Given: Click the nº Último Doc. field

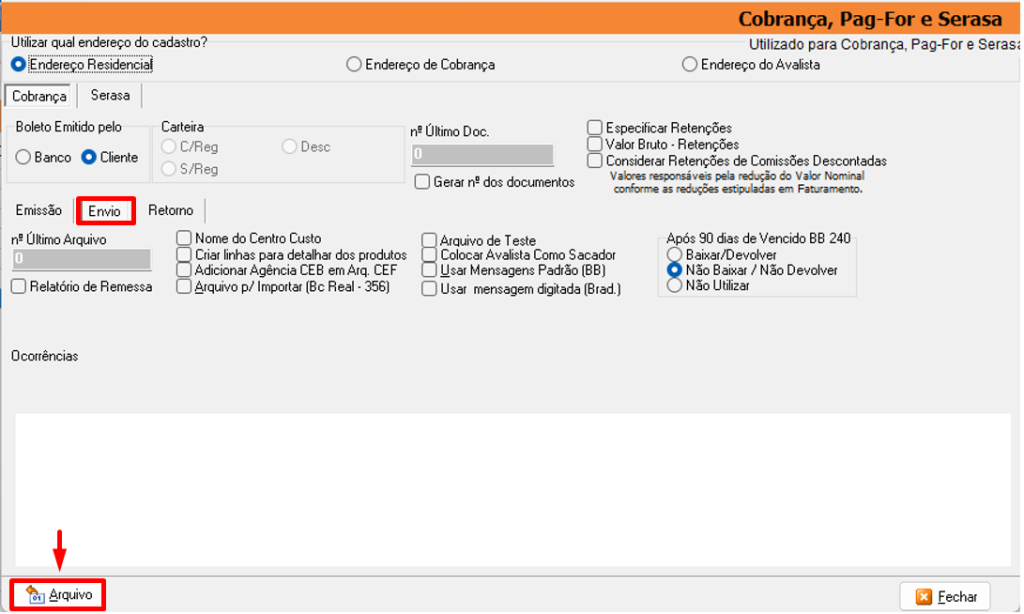Looking at the screenshot, I should (x=482, y=154).
